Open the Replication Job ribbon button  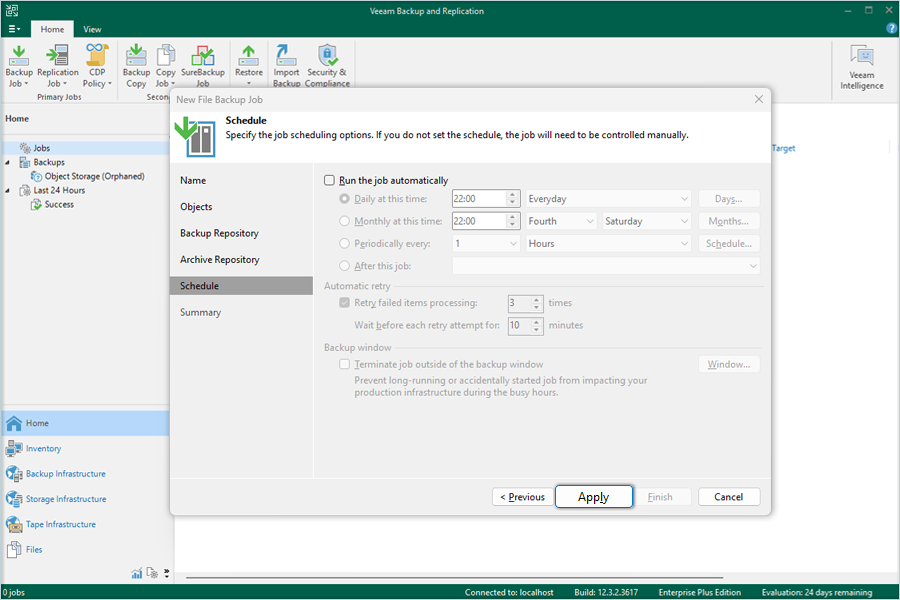[57, 66]
